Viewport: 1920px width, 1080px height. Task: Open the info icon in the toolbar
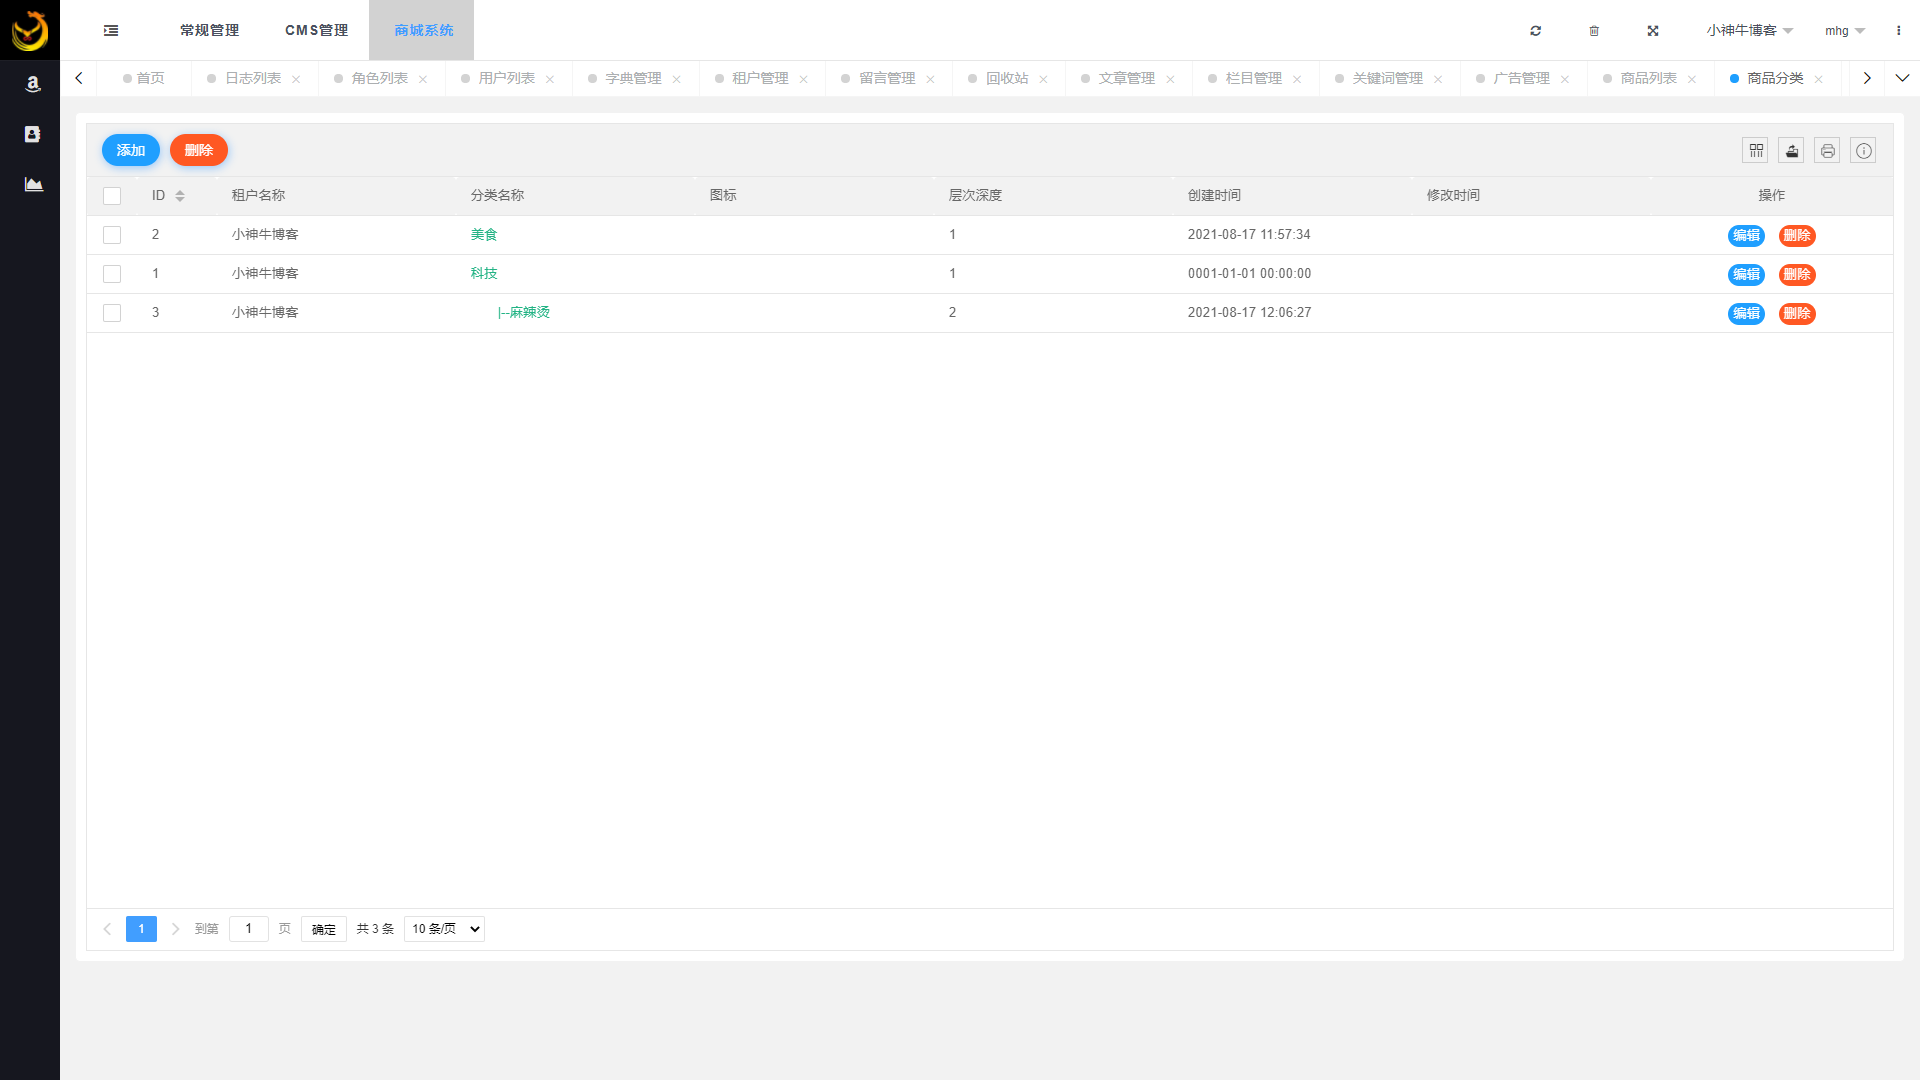click(x=1863, y=150)
